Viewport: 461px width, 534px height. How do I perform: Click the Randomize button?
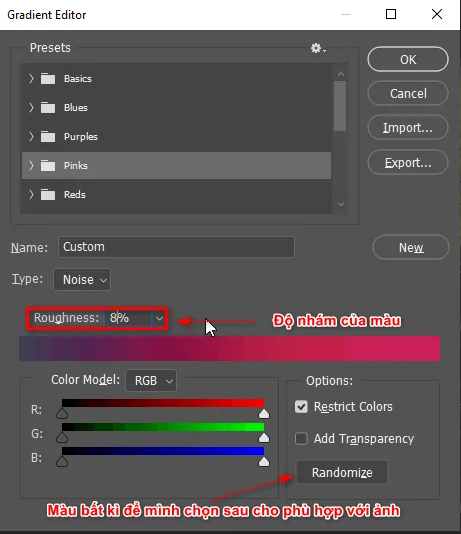pyautogui.click(x=342, y=472)
